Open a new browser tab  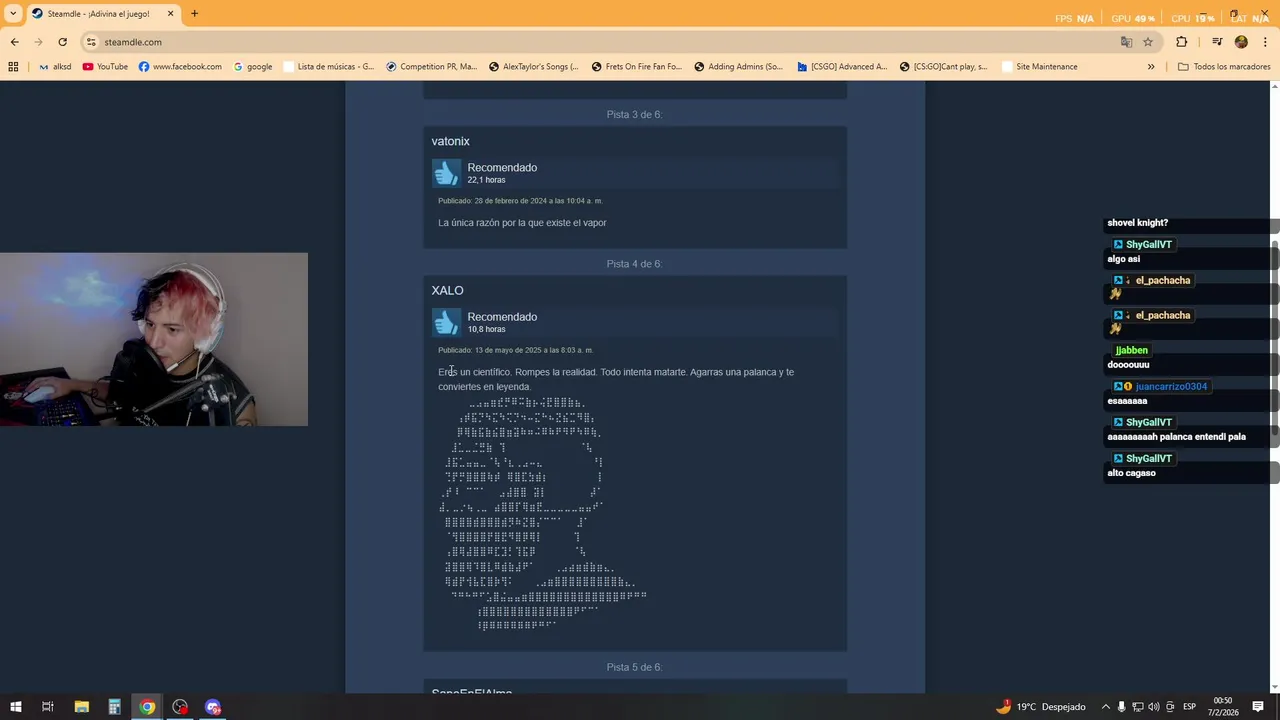(194, 14)
